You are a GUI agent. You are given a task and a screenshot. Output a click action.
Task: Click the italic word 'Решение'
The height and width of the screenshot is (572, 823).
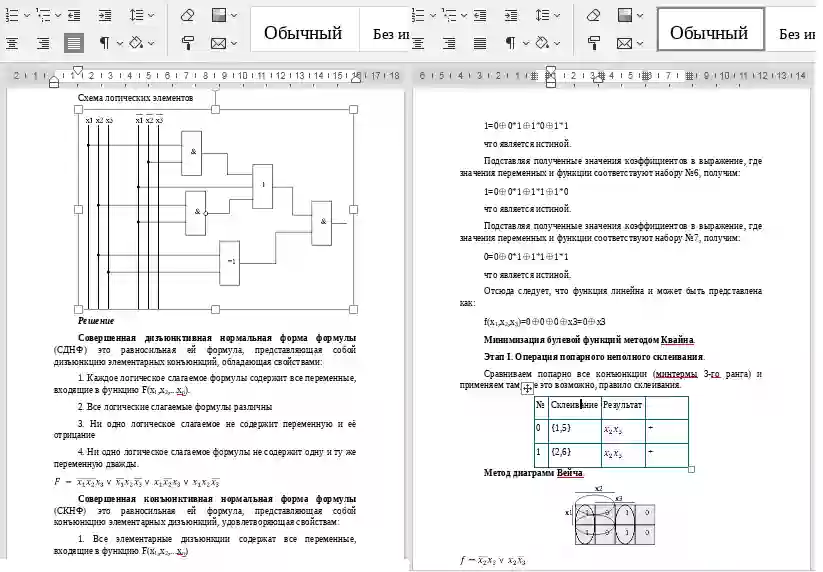96,321
